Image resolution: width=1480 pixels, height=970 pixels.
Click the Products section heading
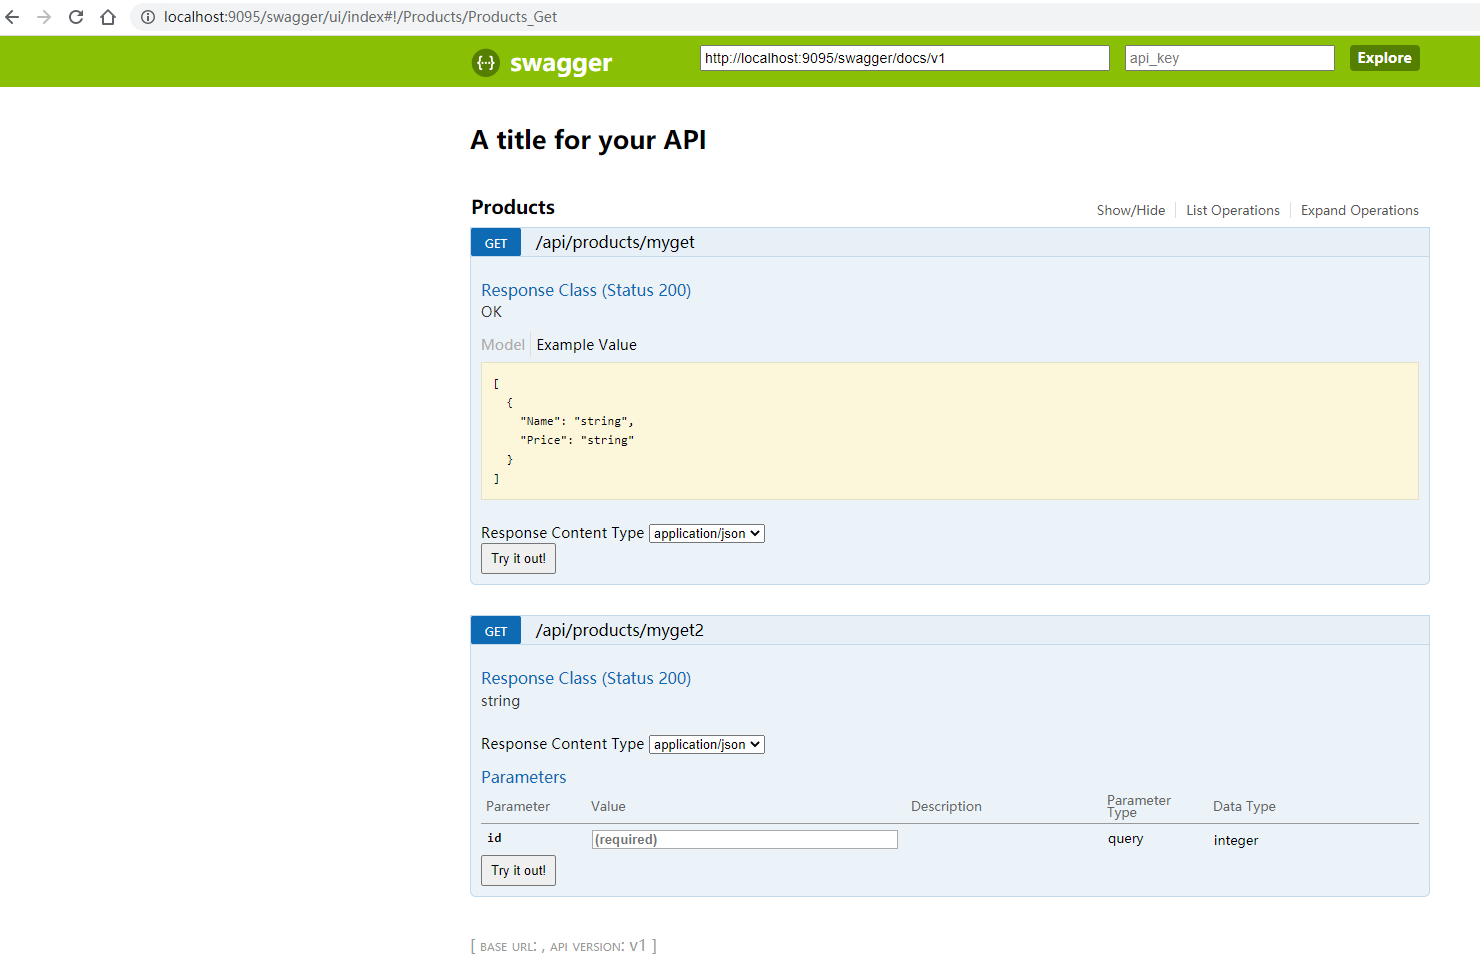point(513,207)
